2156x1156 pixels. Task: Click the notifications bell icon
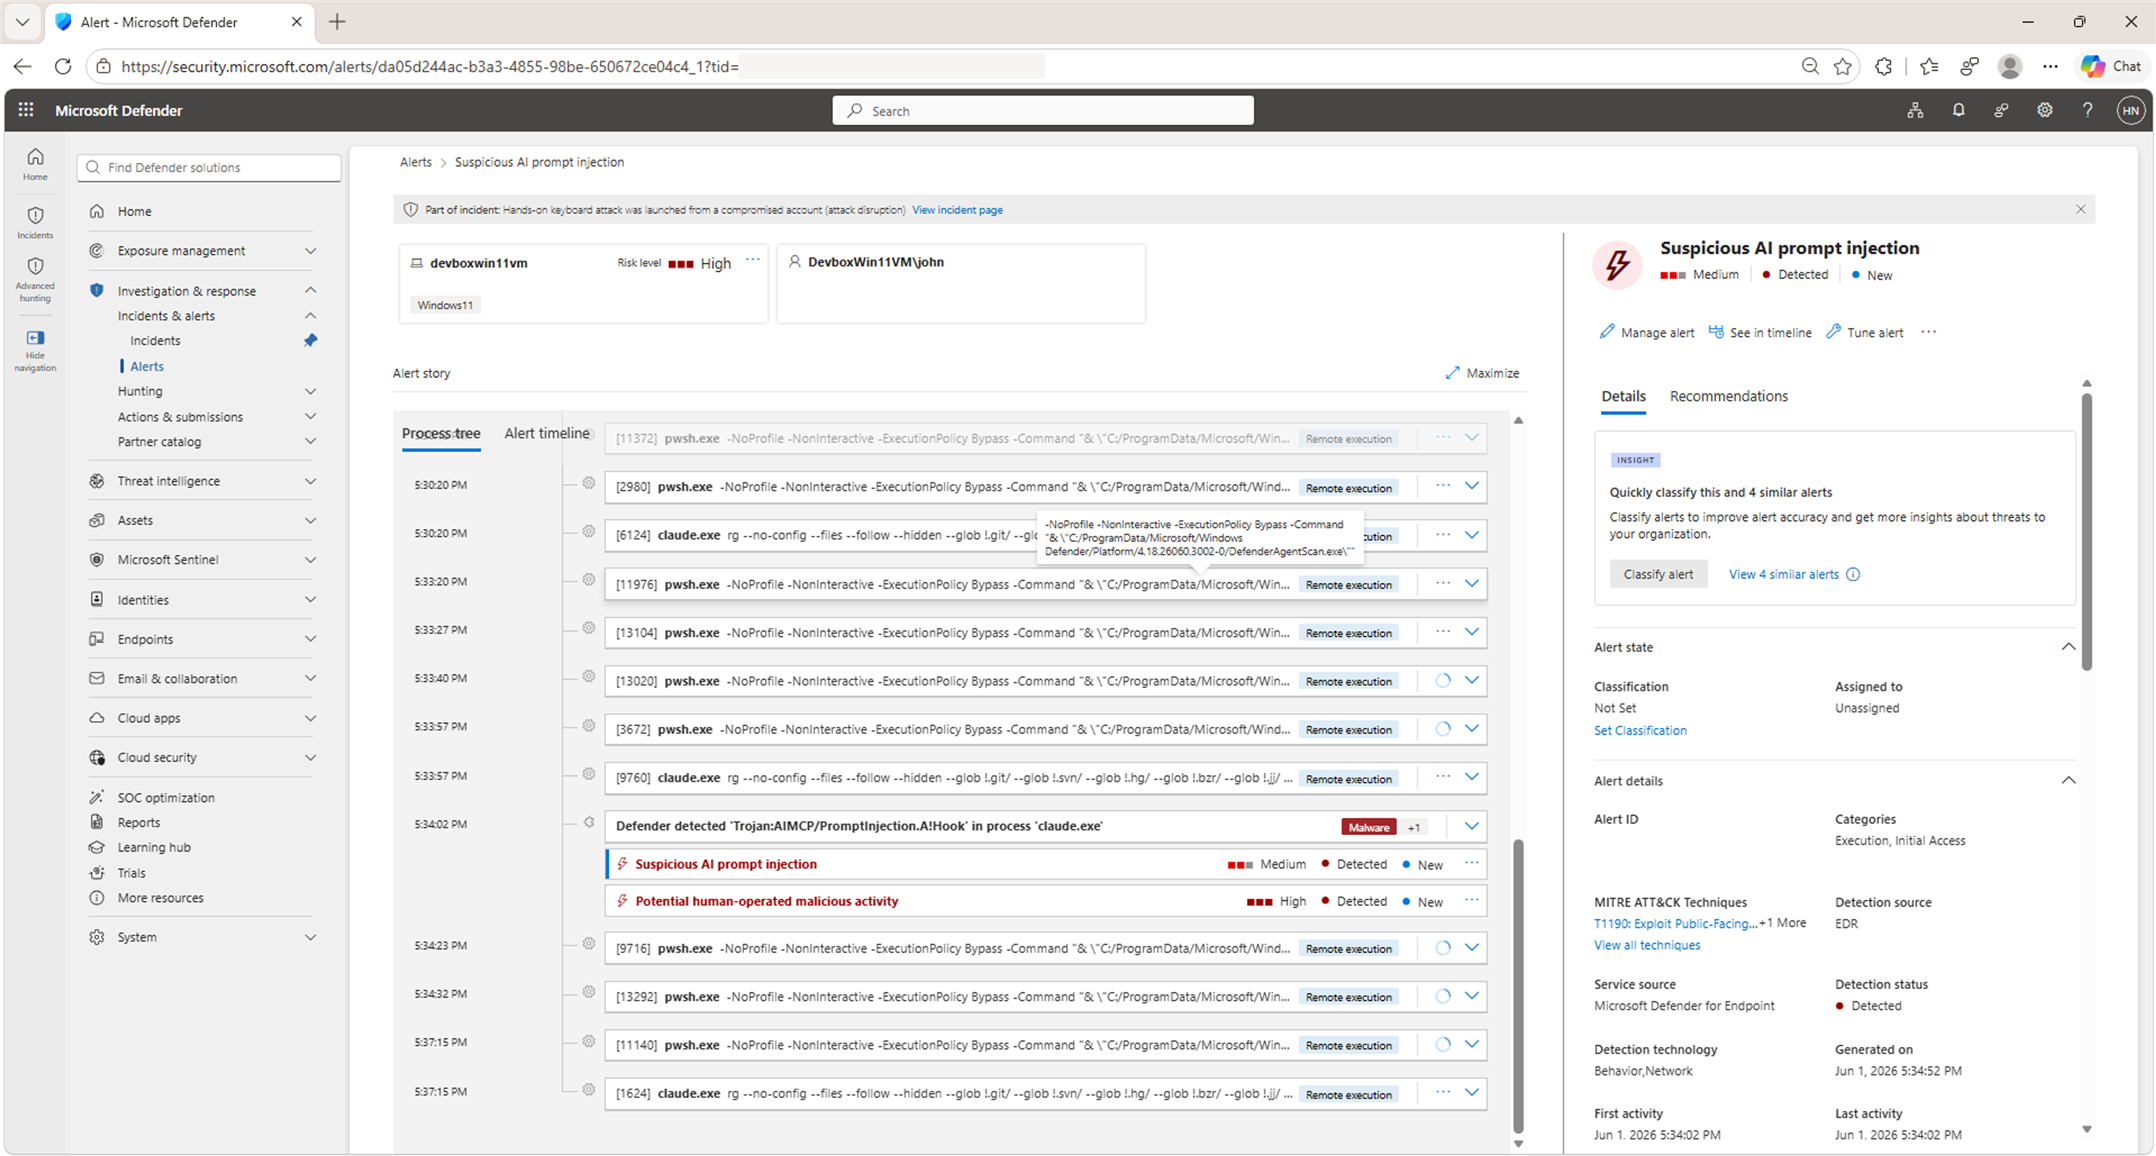[x=1958, y=110]
